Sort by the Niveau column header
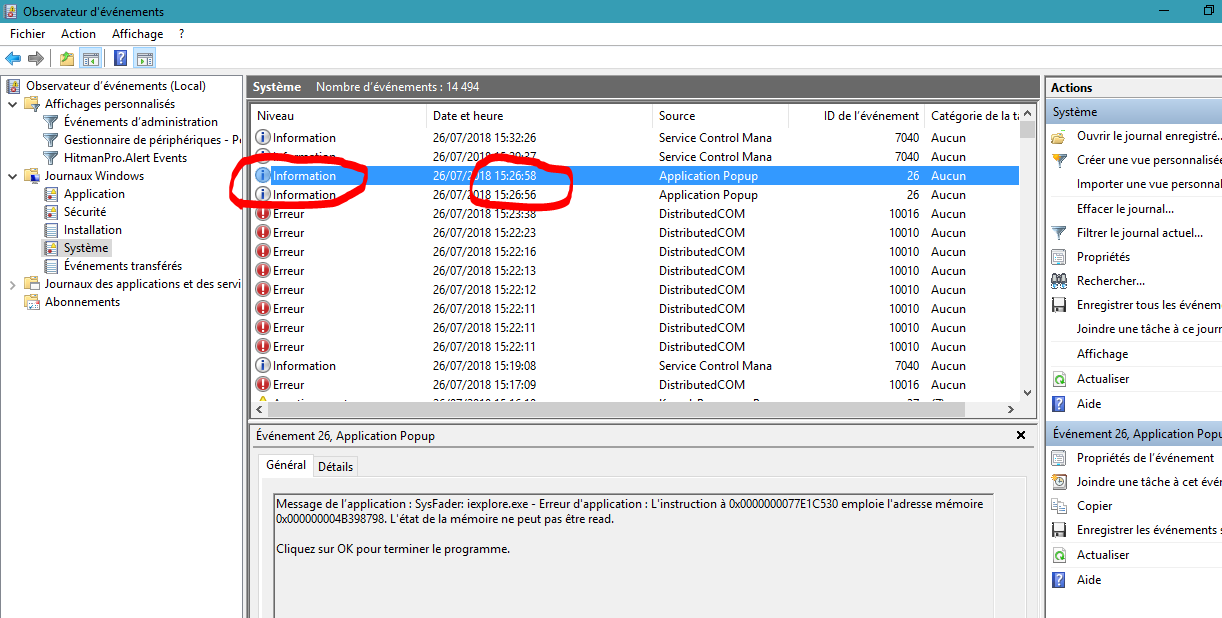Viewport: 1222px width, 618px height. coord(338,116)
